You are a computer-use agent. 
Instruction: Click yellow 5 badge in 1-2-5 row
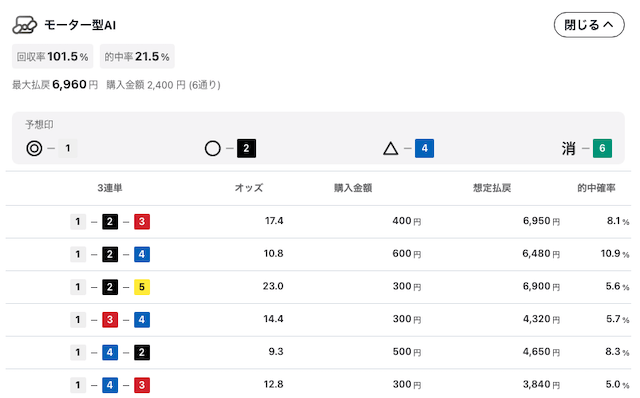(142, 287)
